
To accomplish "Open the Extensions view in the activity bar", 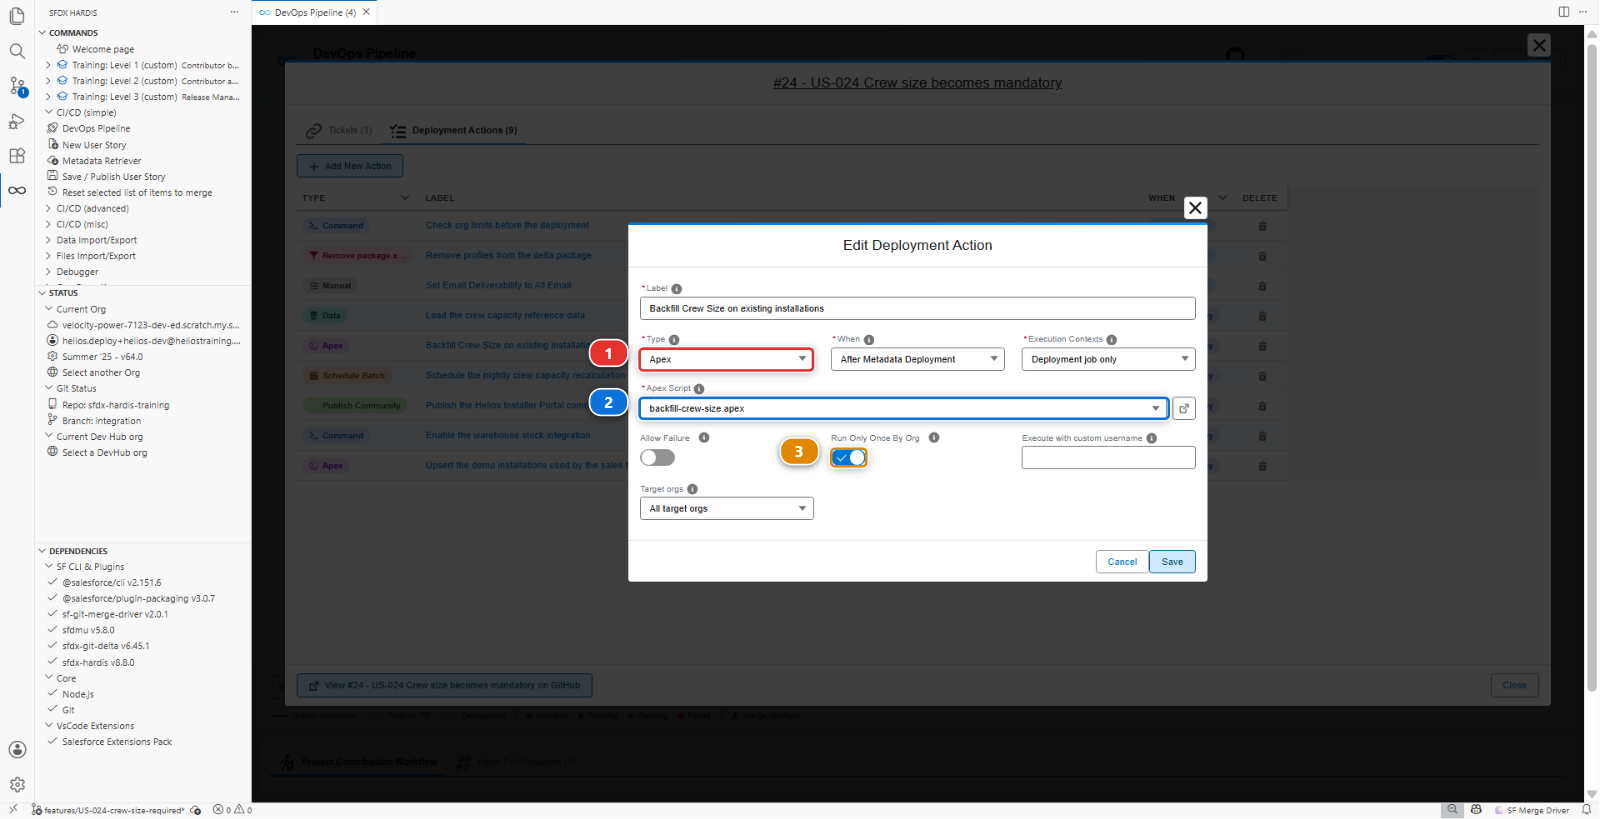I will pyautogui.click(x=17, y=156).
